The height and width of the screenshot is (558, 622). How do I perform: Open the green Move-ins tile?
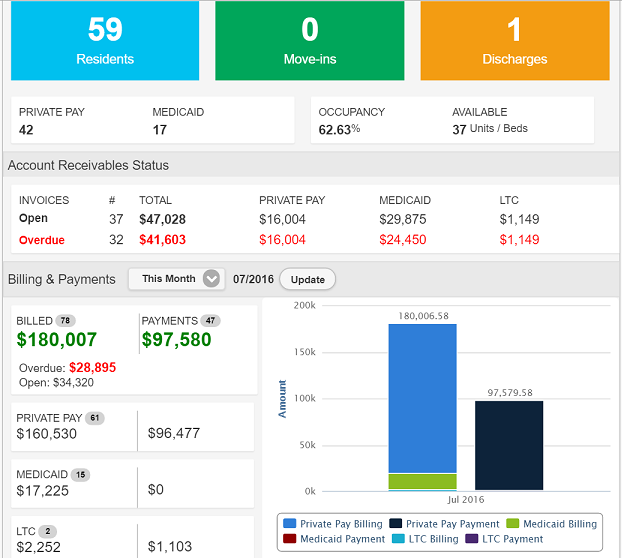[310, 41]
